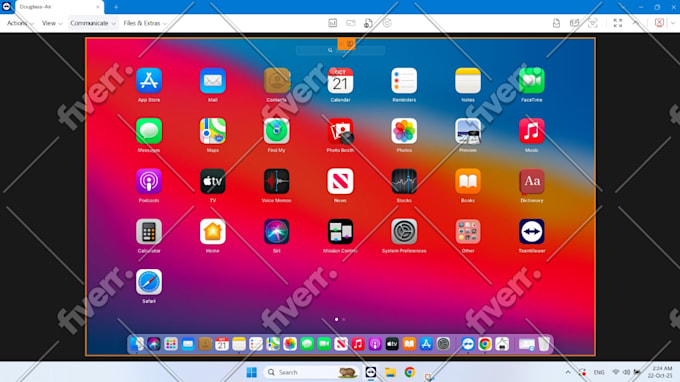680x382 pixels.
Task: Open Siri from the Launchpad grid
Action: [x=276, y=232]
